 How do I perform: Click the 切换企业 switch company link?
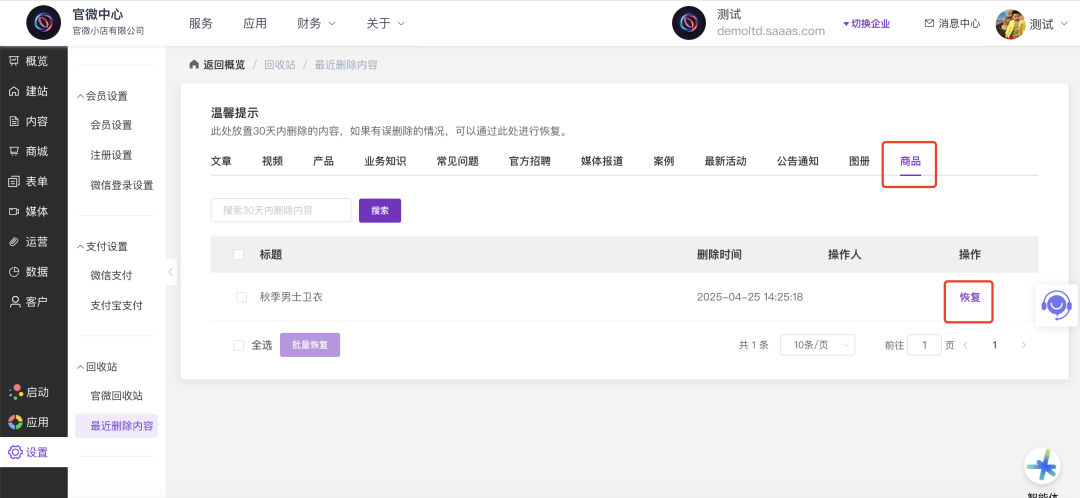(866, 23)
